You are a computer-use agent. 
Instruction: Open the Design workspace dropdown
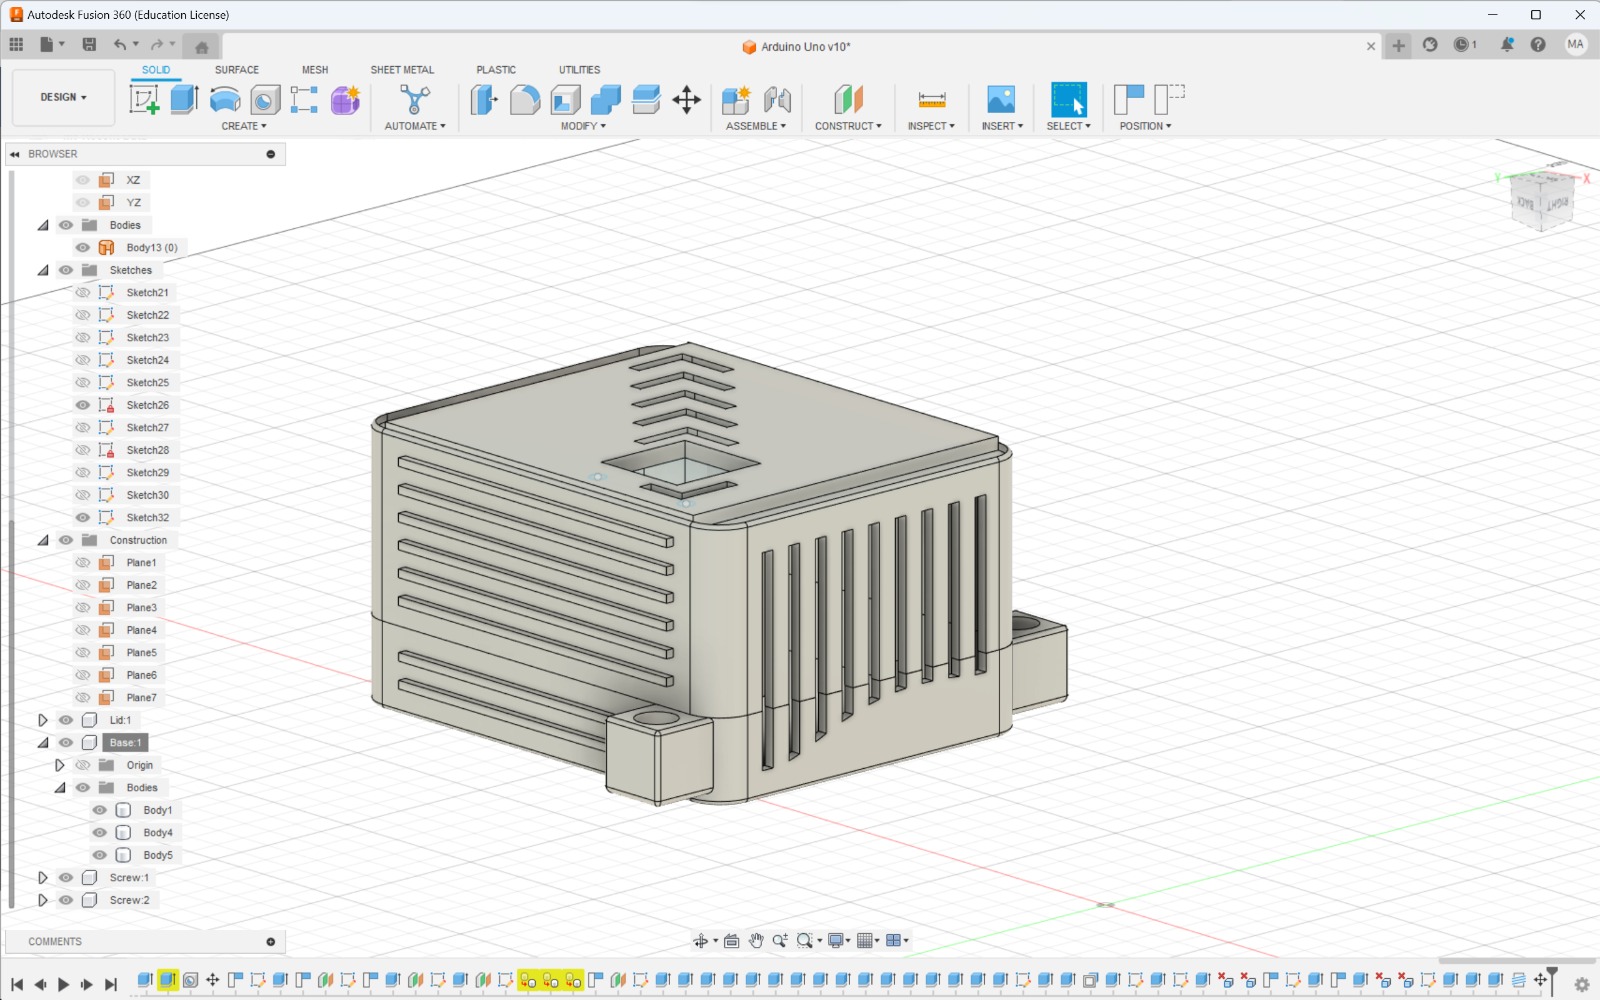(x=63, y=97)
